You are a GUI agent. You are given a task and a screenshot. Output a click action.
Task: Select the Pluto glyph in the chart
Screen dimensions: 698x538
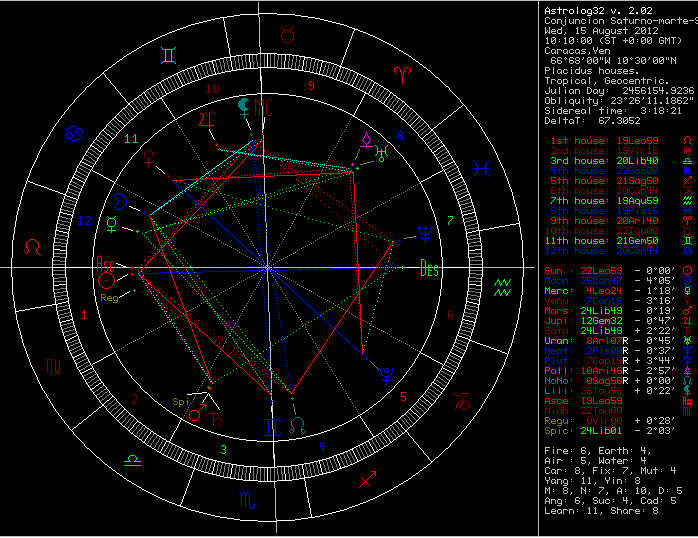386,376
